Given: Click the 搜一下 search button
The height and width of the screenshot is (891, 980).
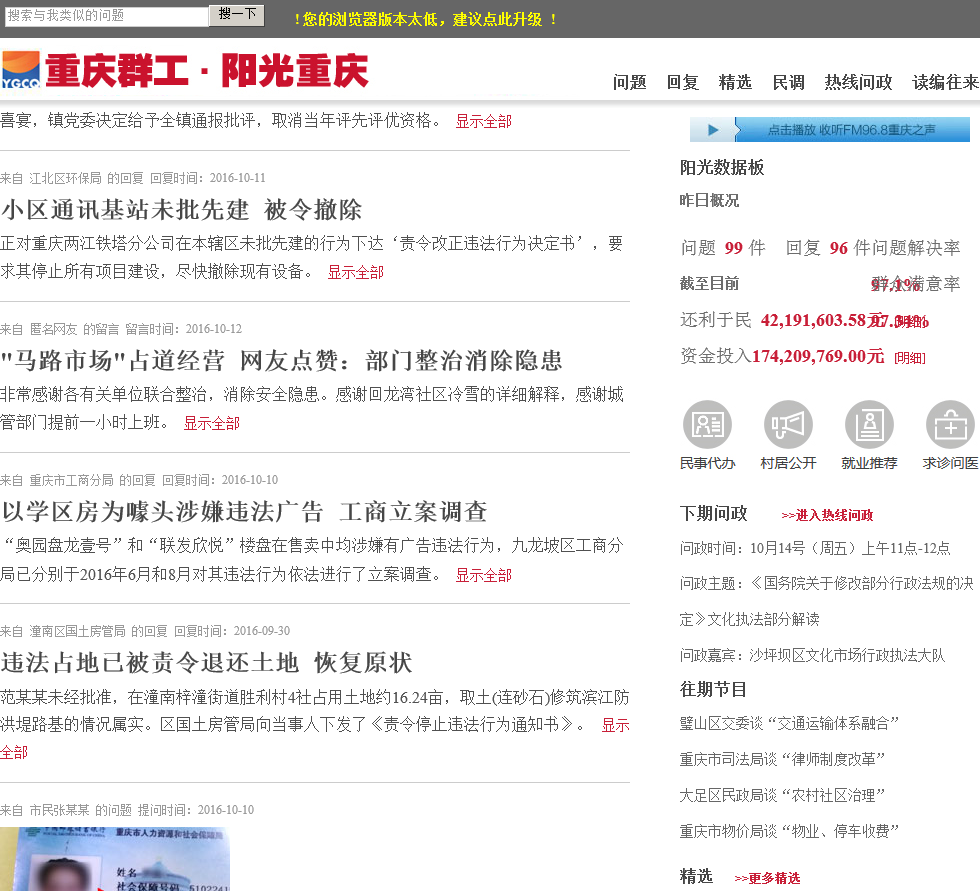Looking at the screenshot, I should click(x=237, y=15).
